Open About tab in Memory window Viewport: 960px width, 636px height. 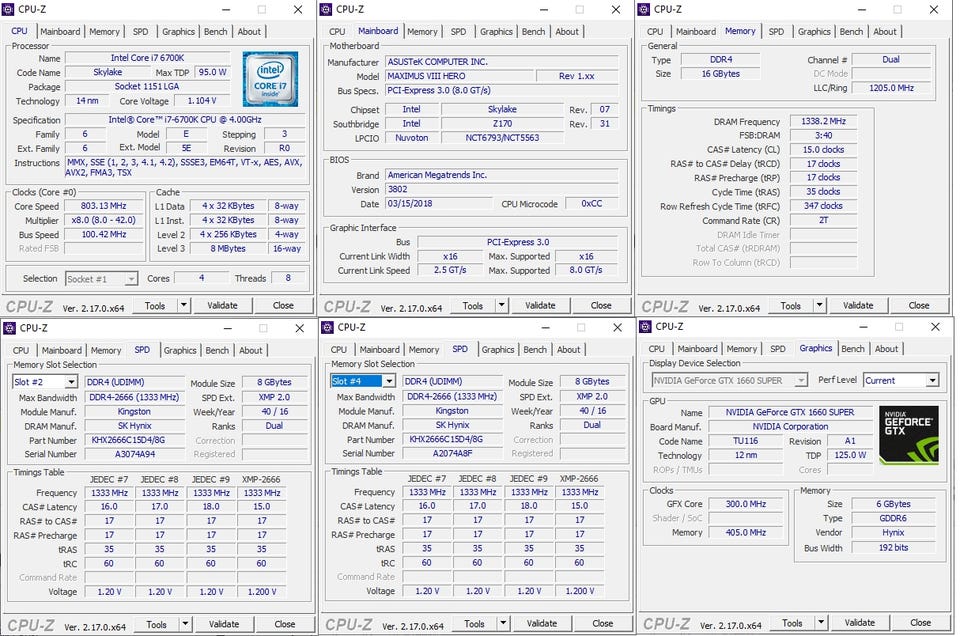[885, 31]
